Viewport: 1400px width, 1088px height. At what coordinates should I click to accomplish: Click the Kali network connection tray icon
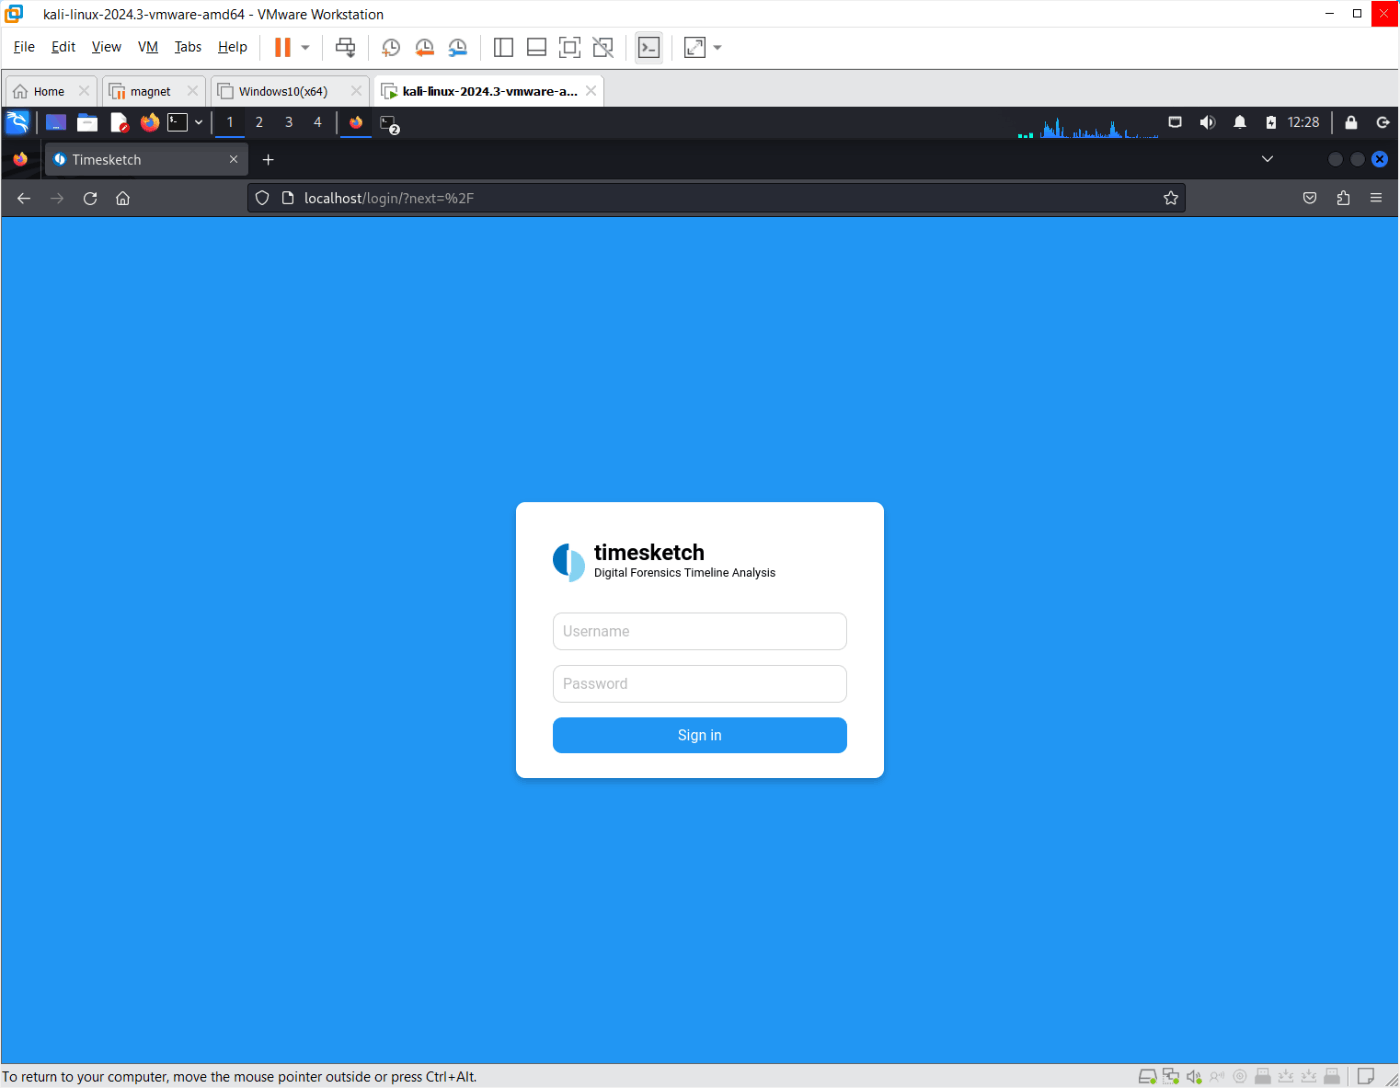[x=1175, y=122]
